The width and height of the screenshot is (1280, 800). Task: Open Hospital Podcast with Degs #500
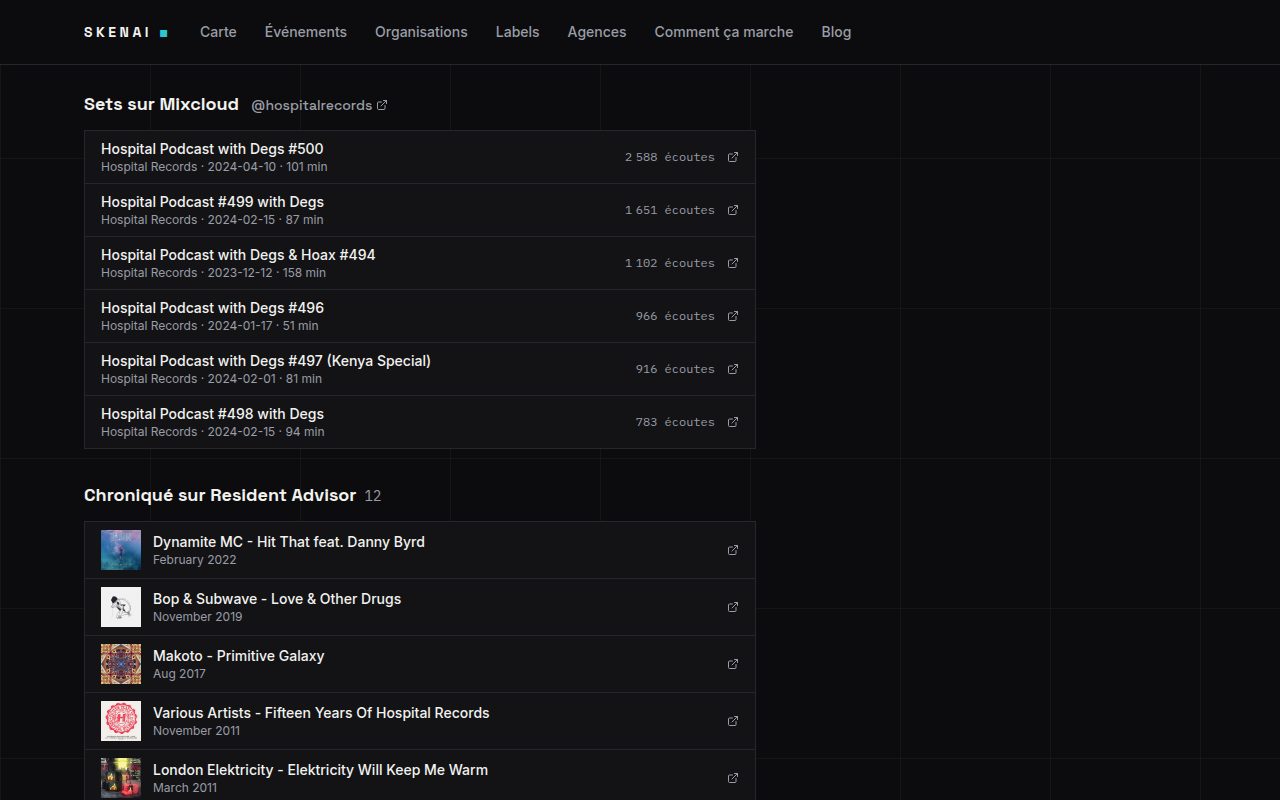click(420, 157)
